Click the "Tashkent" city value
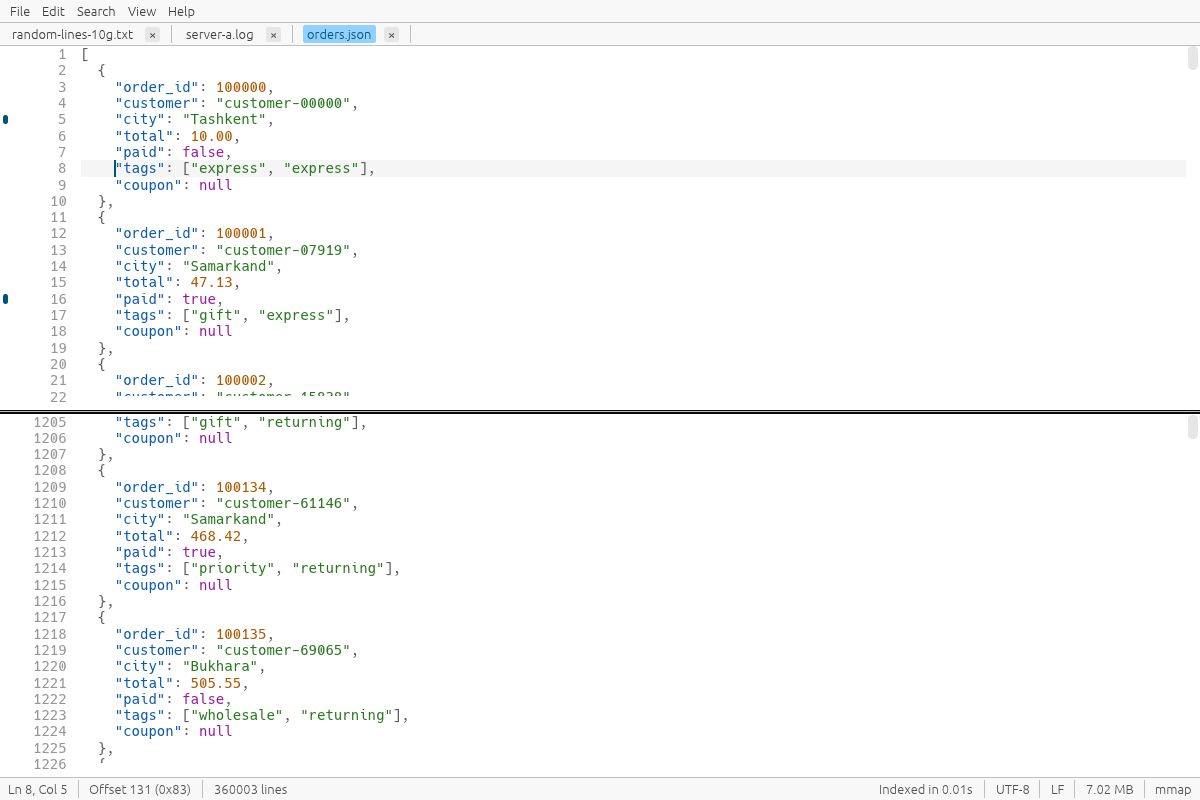The width and height of the screenshot is (1200, 800). click(x=224, y=119)
